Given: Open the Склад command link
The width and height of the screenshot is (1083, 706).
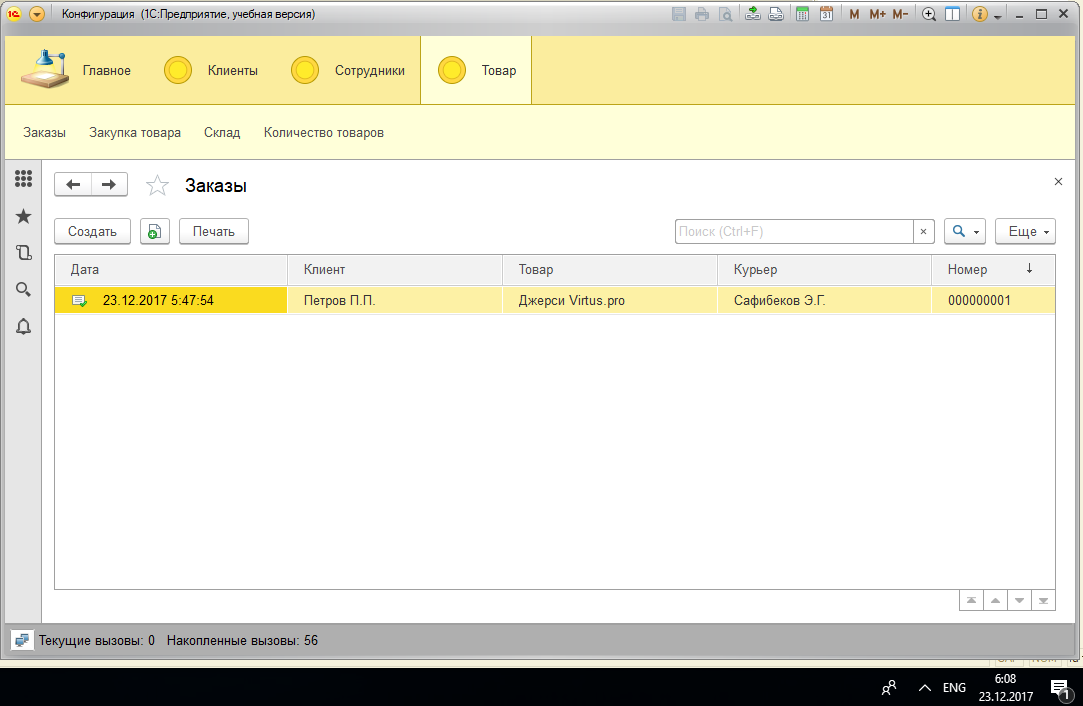Looking at the screenshot, I should pyautogui.click(x=222, y=133).
